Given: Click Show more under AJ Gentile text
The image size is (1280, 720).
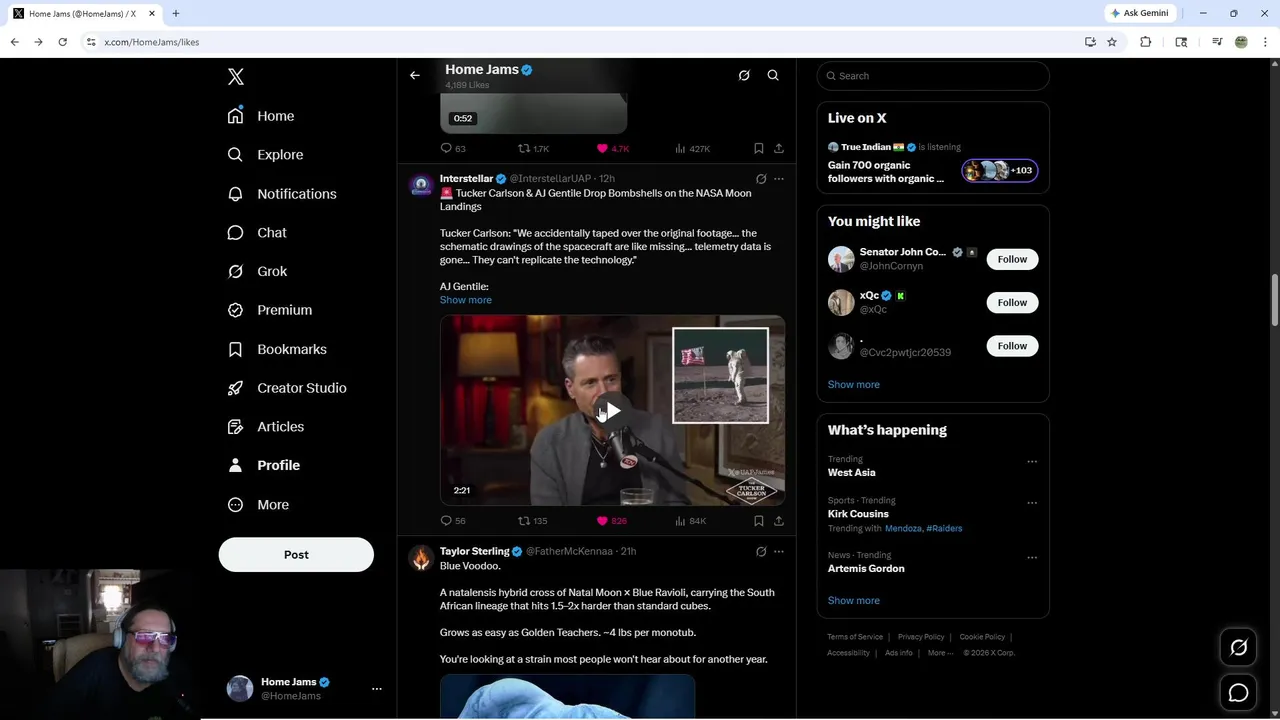Looking at the screenshot, I should click(x=466, y=300).
